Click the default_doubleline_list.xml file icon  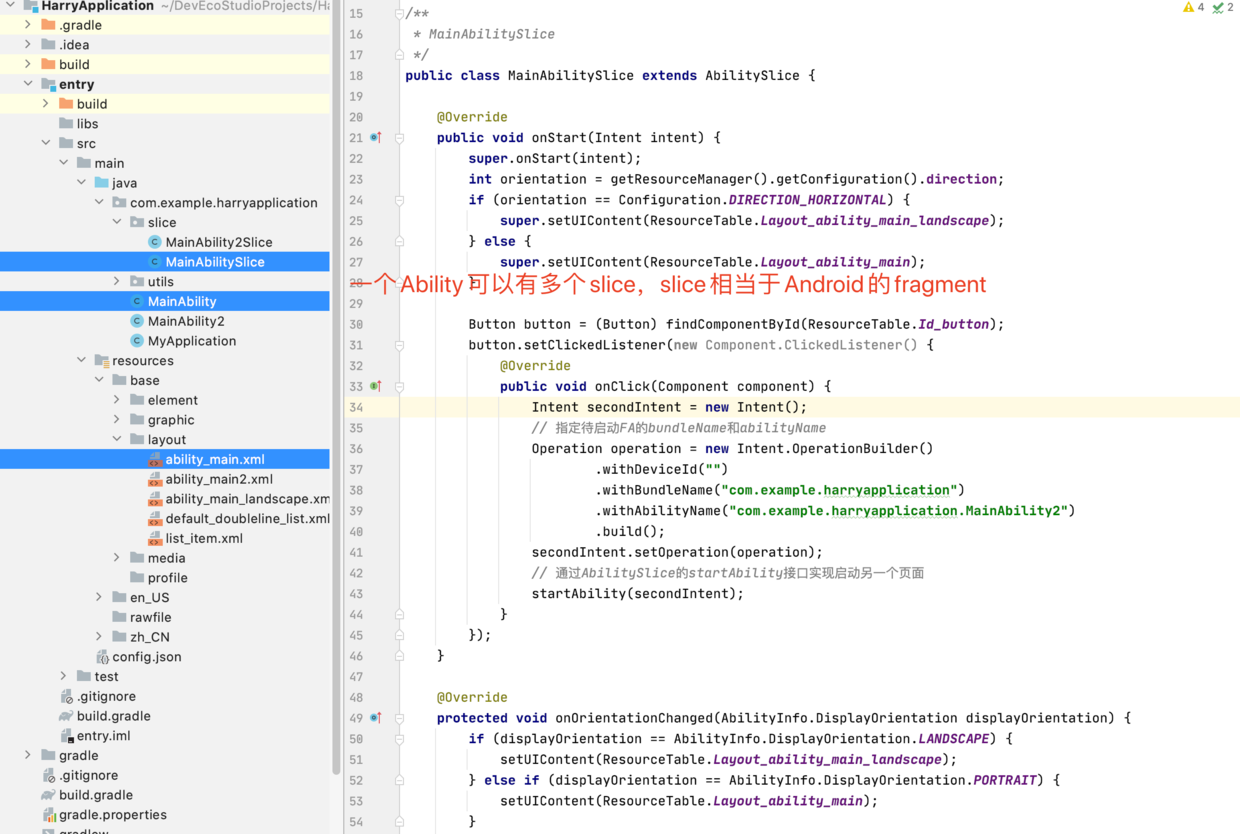[x=155, y=518]
